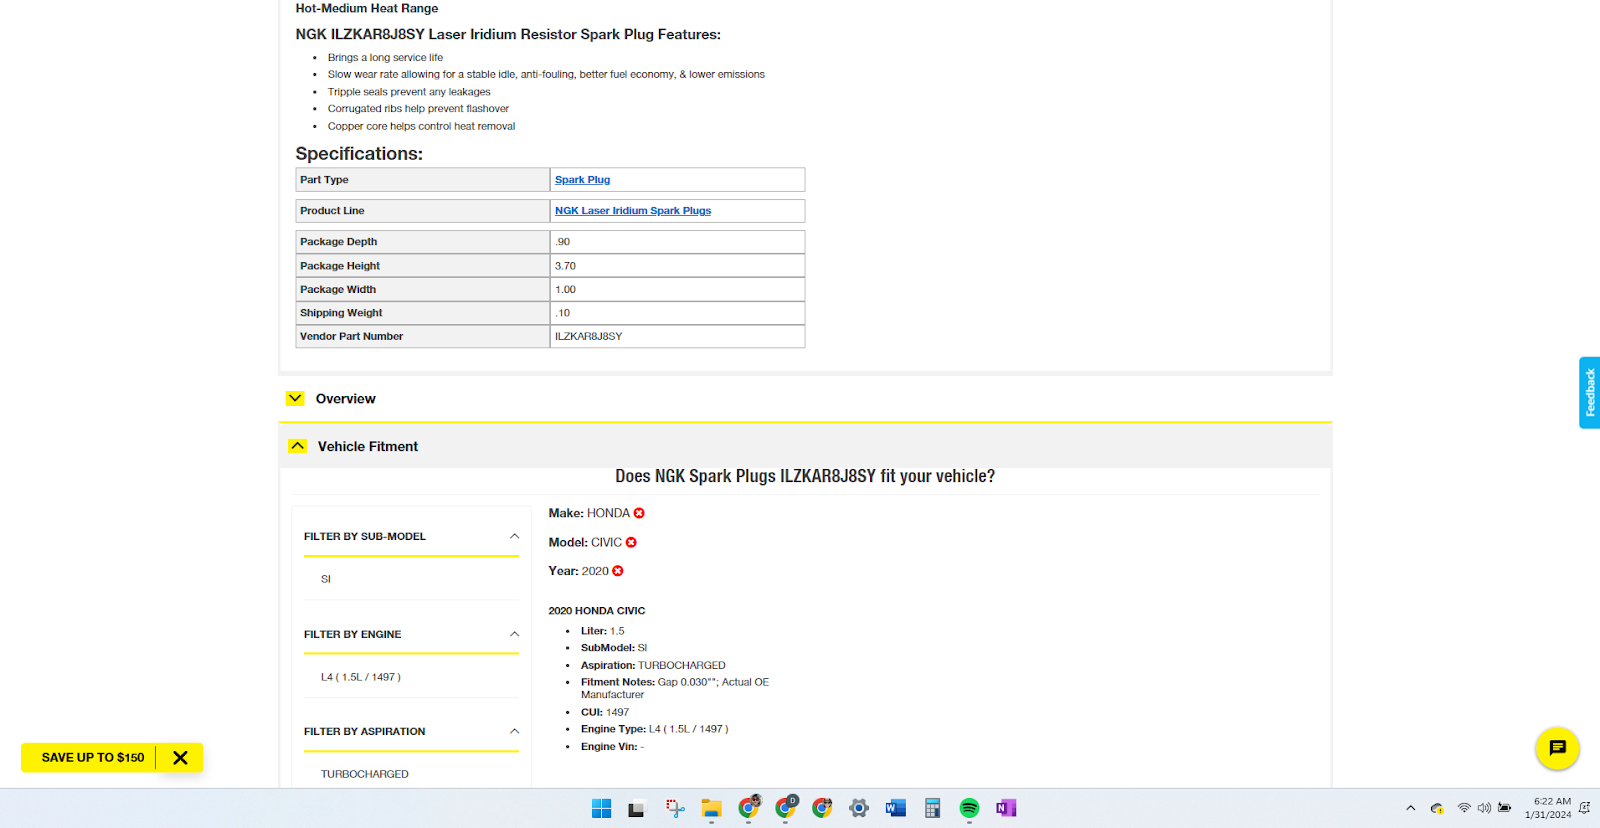Click the Fitment Notes gap detail
This screenshot has width=1600, height=828.
tap(675, 688)
